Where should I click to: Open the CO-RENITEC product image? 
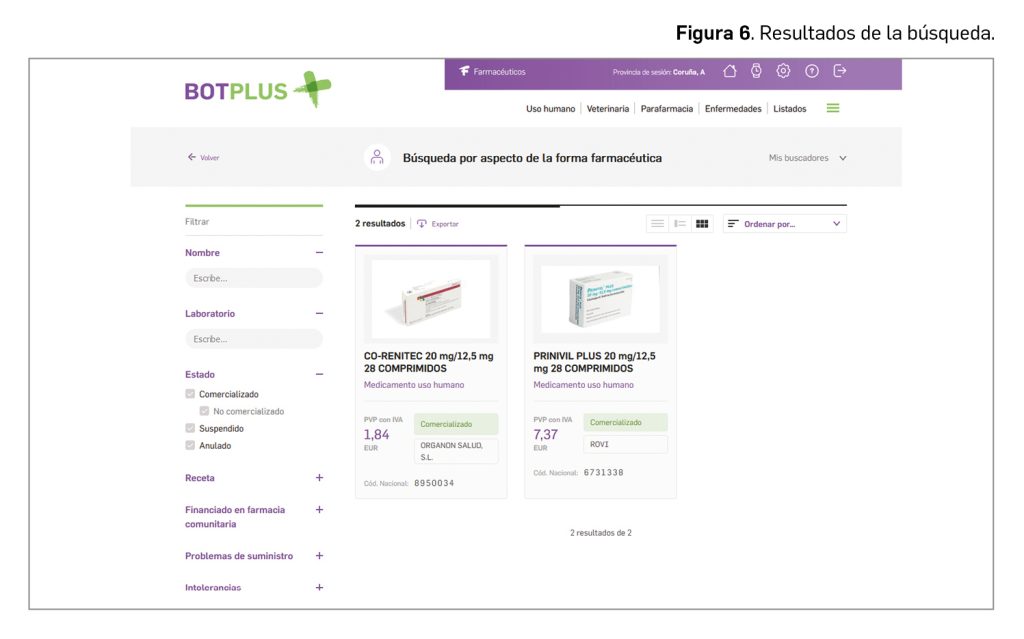(x=431, y=298)
